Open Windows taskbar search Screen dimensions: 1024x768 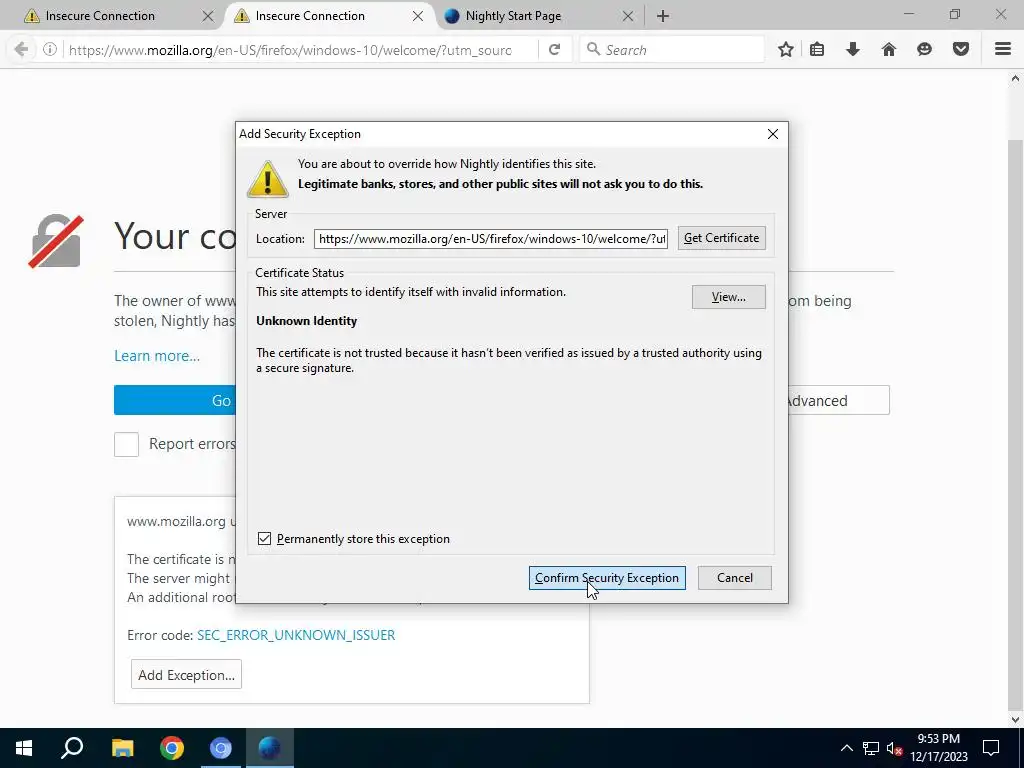coord(72,748)
